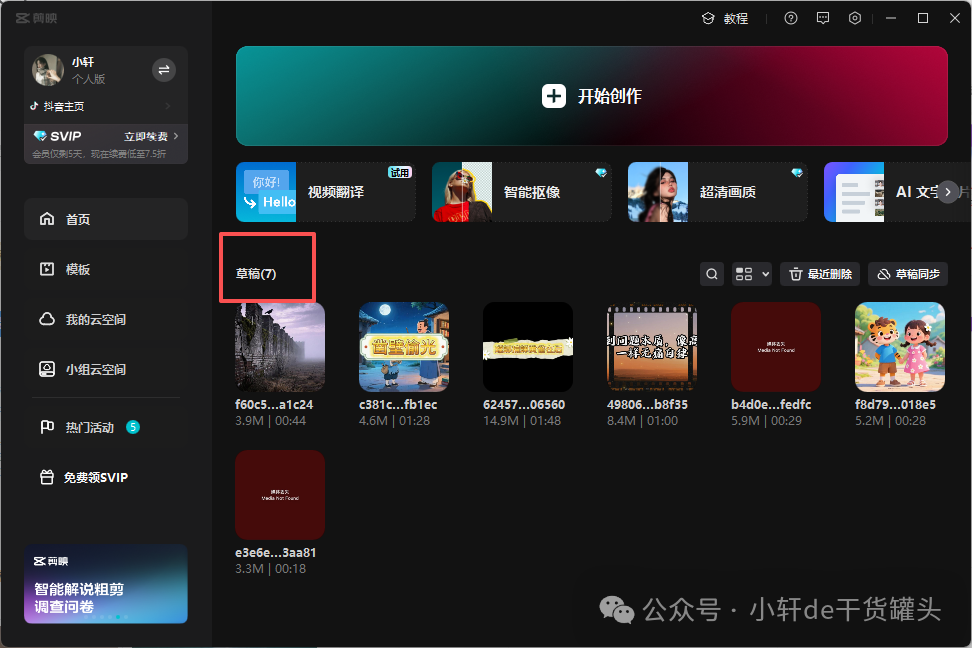Click the 剪映 logo in the title bar
Image resolution: width=972 pixels, height=648 pixels.
pos(36,19)
